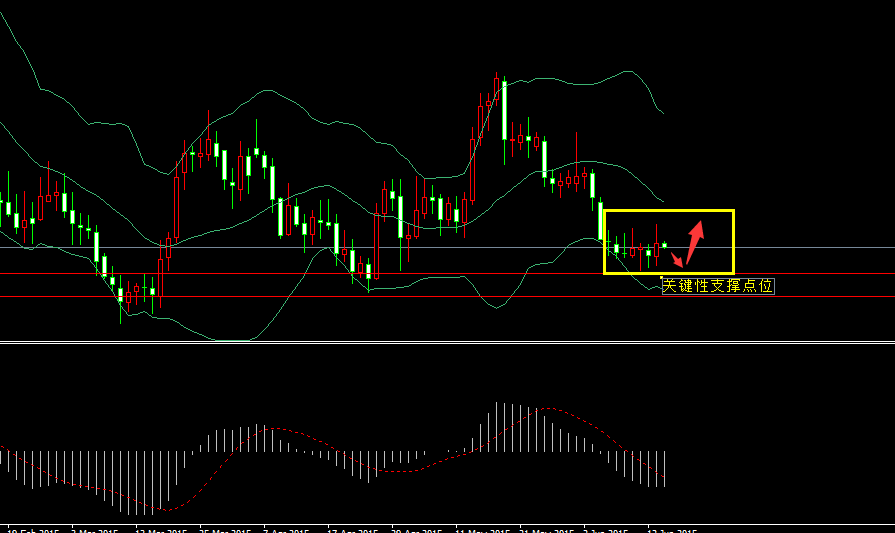Select the 关键性支撑点位 text label

coord(717,286)
